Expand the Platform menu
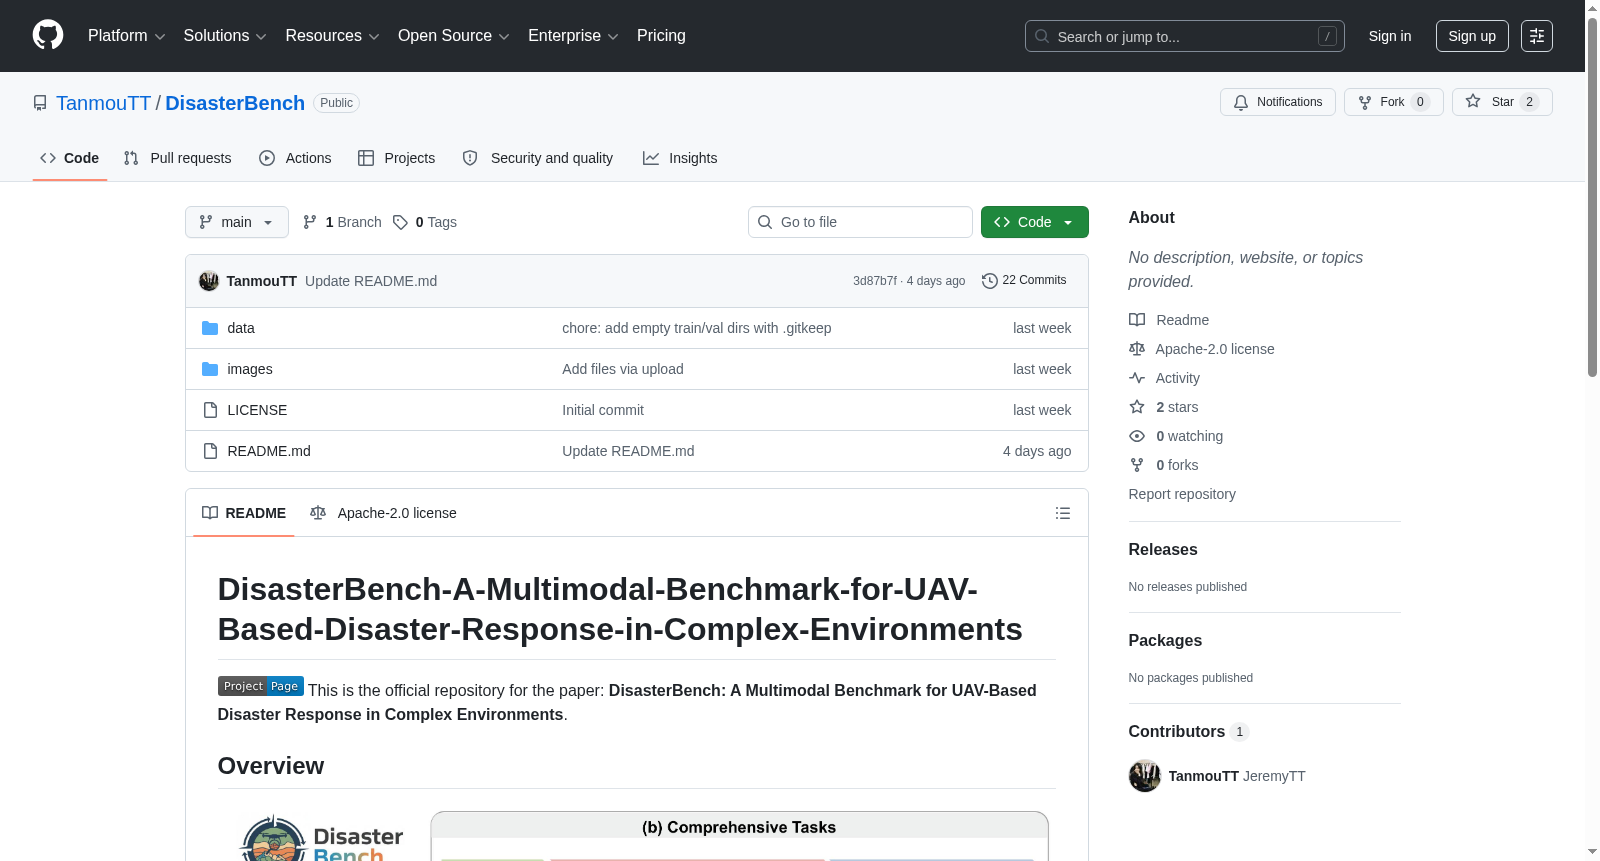The image size is (1600, 861). click(127, 36)
